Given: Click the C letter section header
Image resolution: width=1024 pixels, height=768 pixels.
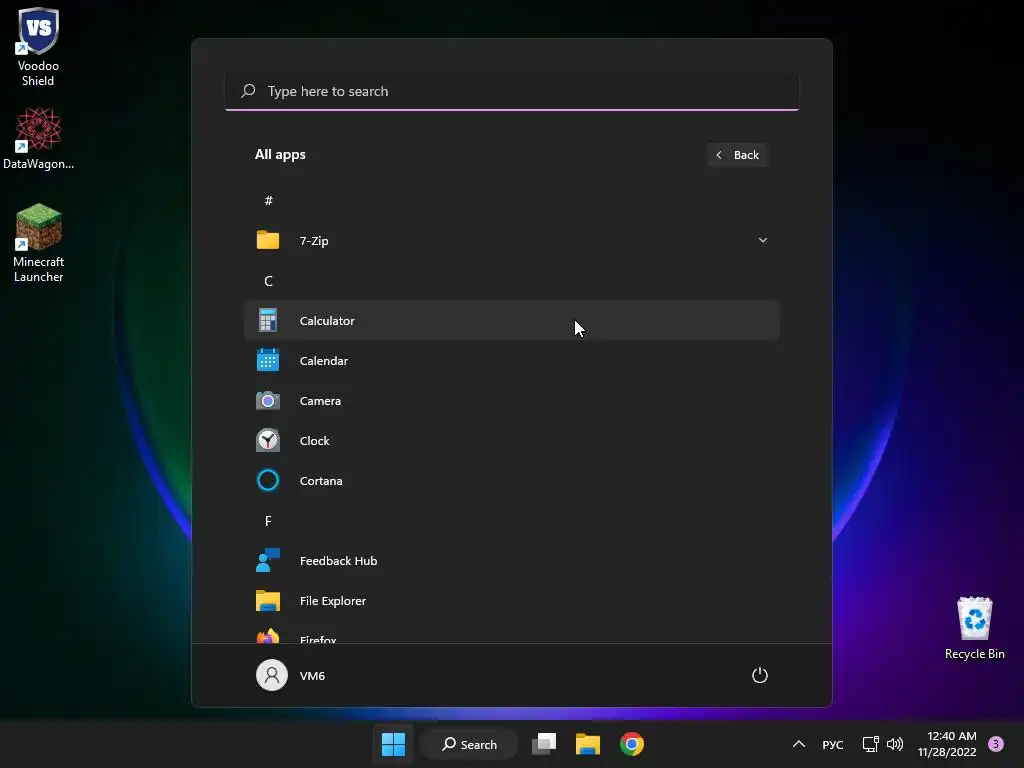Looking at the screenshot, I should click(268, 281).
